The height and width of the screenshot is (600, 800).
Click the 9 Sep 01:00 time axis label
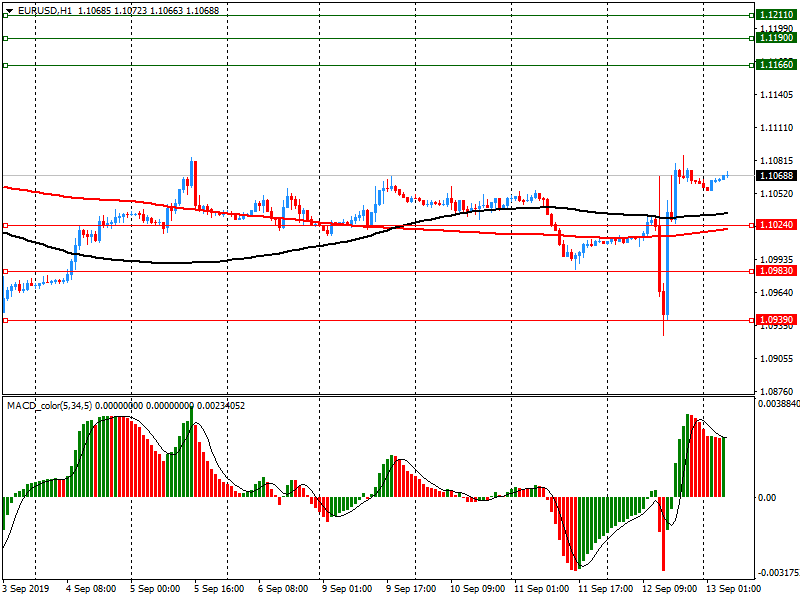point(347,589)
